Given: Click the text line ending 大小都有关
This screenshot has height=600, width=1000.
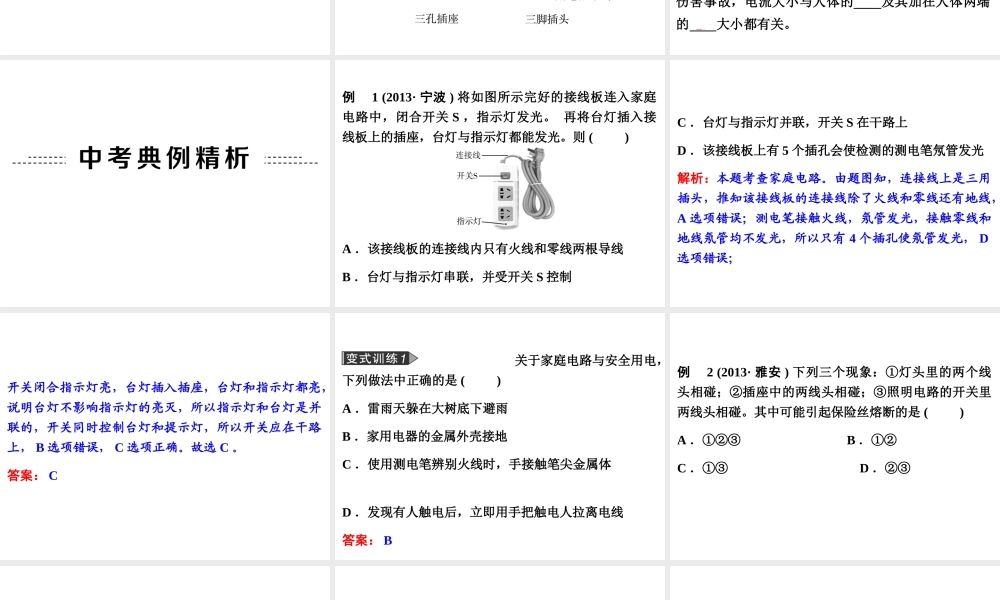Looking at the screenshot, I should (x=734, y=24).
